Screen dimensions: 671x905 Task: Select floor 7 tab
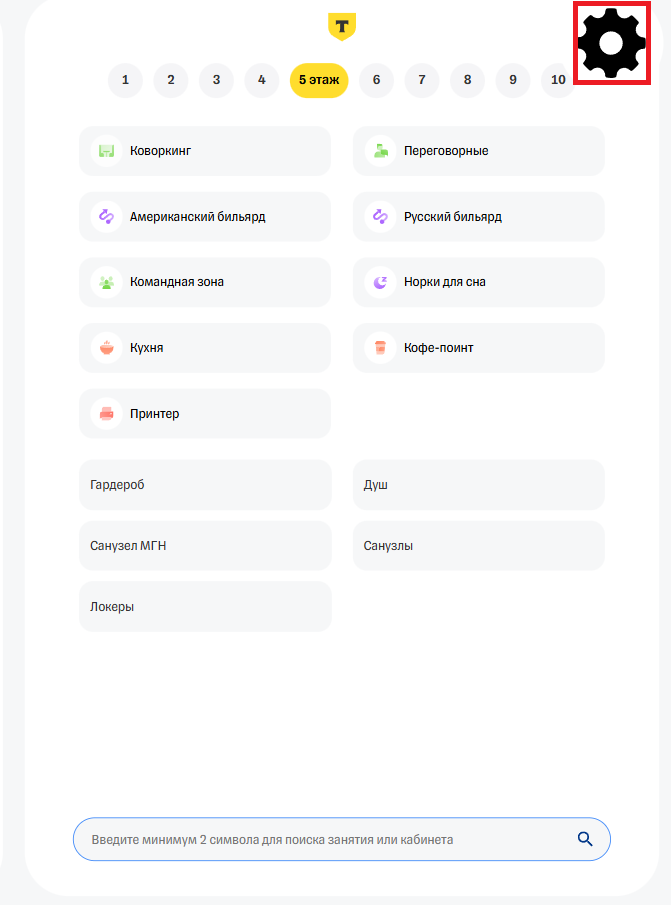[x=422, y=80]
